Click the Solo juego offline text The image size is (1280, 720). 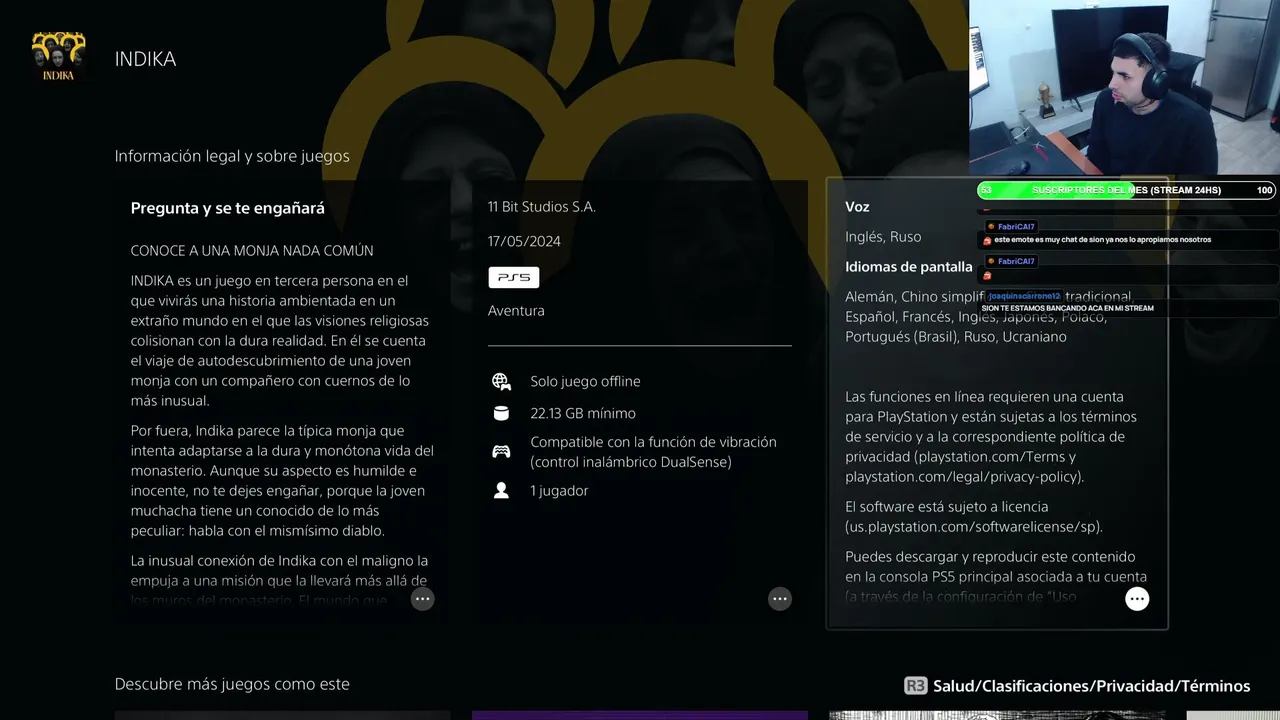(x=585, y=381)
